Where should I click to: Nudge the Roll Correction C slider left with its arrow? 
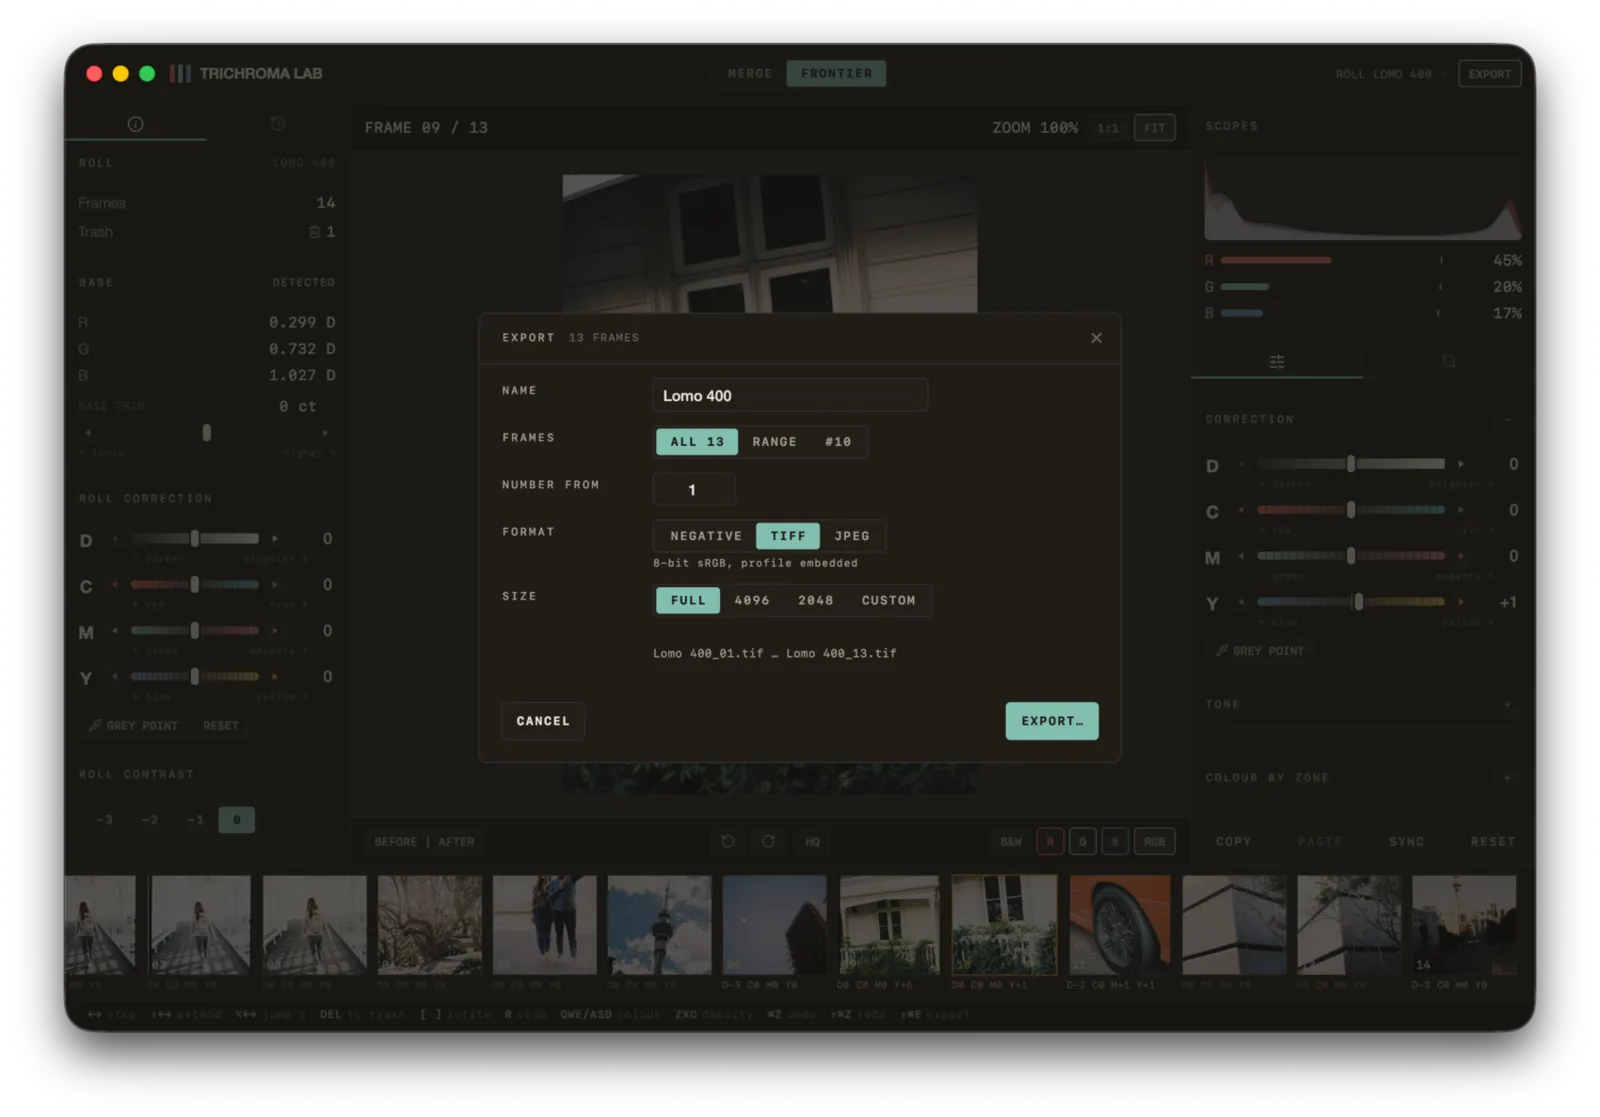115,585
